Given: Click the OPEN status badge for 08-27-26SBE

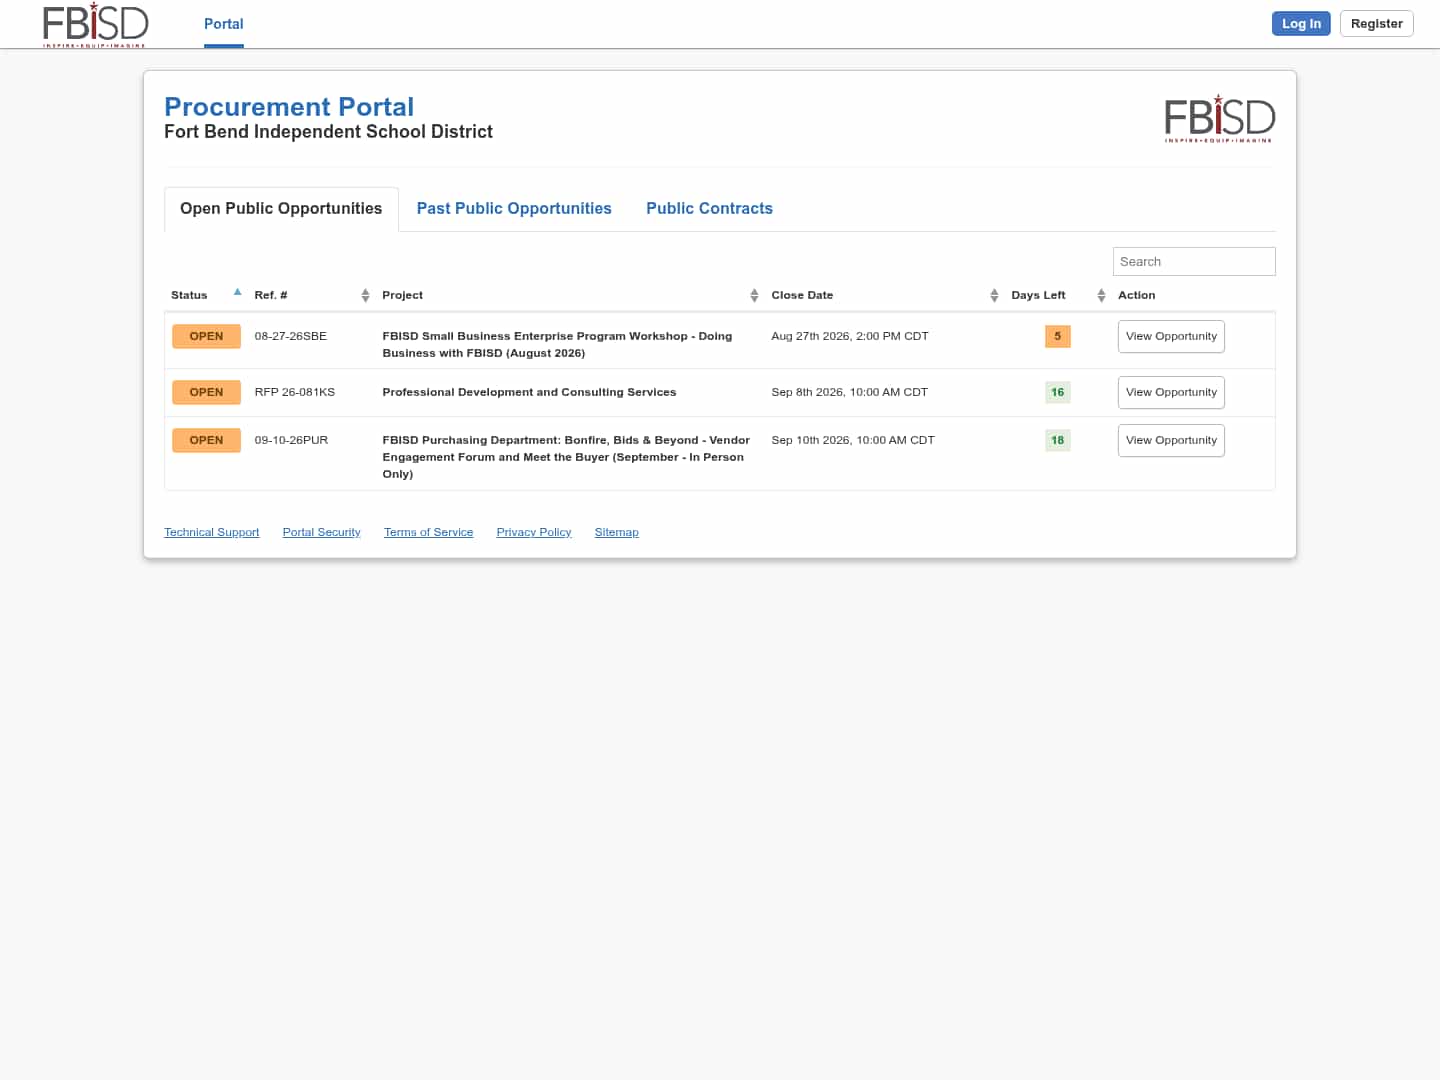Looking at the screenshot, I should pyautogui.click(x=206, y=336).
